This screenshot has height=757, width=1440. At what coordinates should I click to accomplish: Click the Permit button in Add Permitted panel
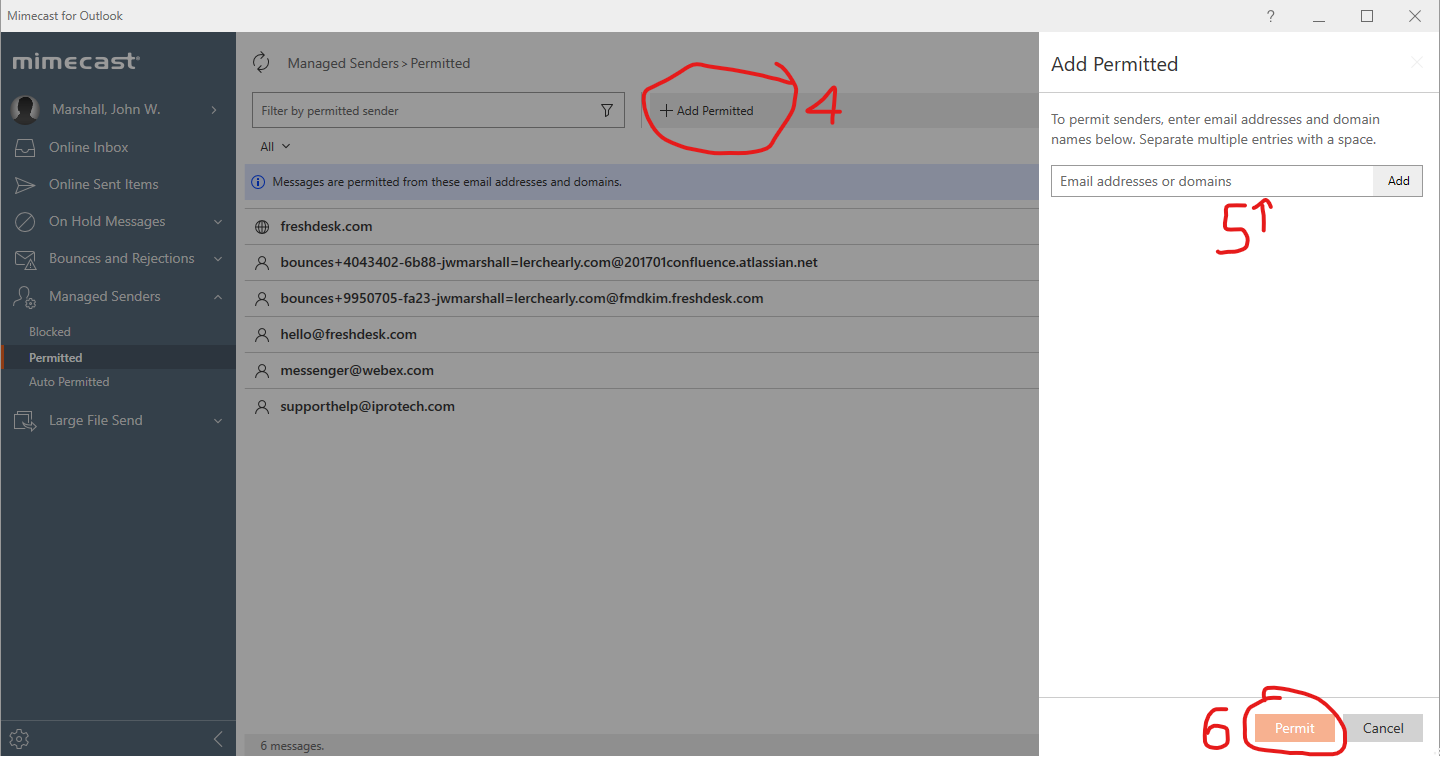[1295, 728]
